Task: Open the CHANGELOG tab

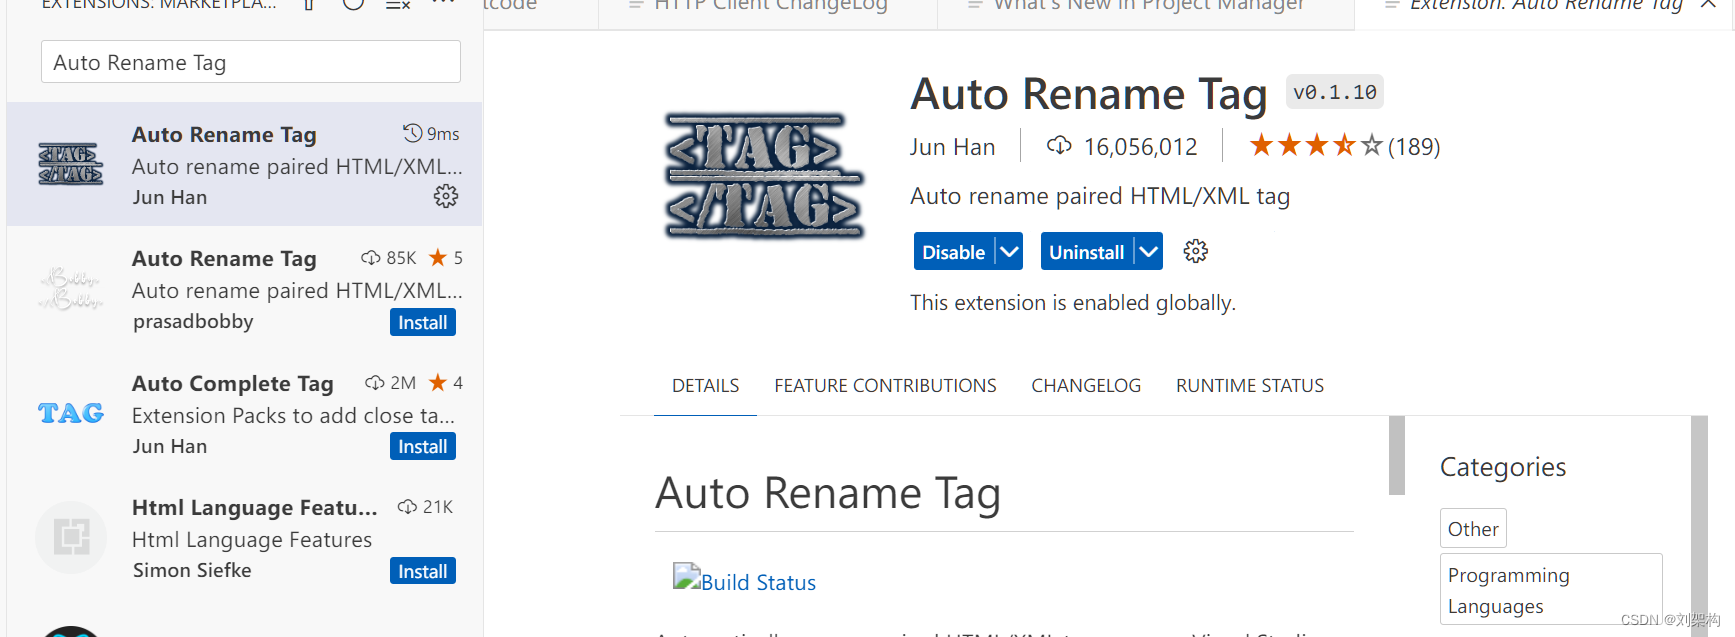Action: pyautogui.click(x=1086, y=386)
